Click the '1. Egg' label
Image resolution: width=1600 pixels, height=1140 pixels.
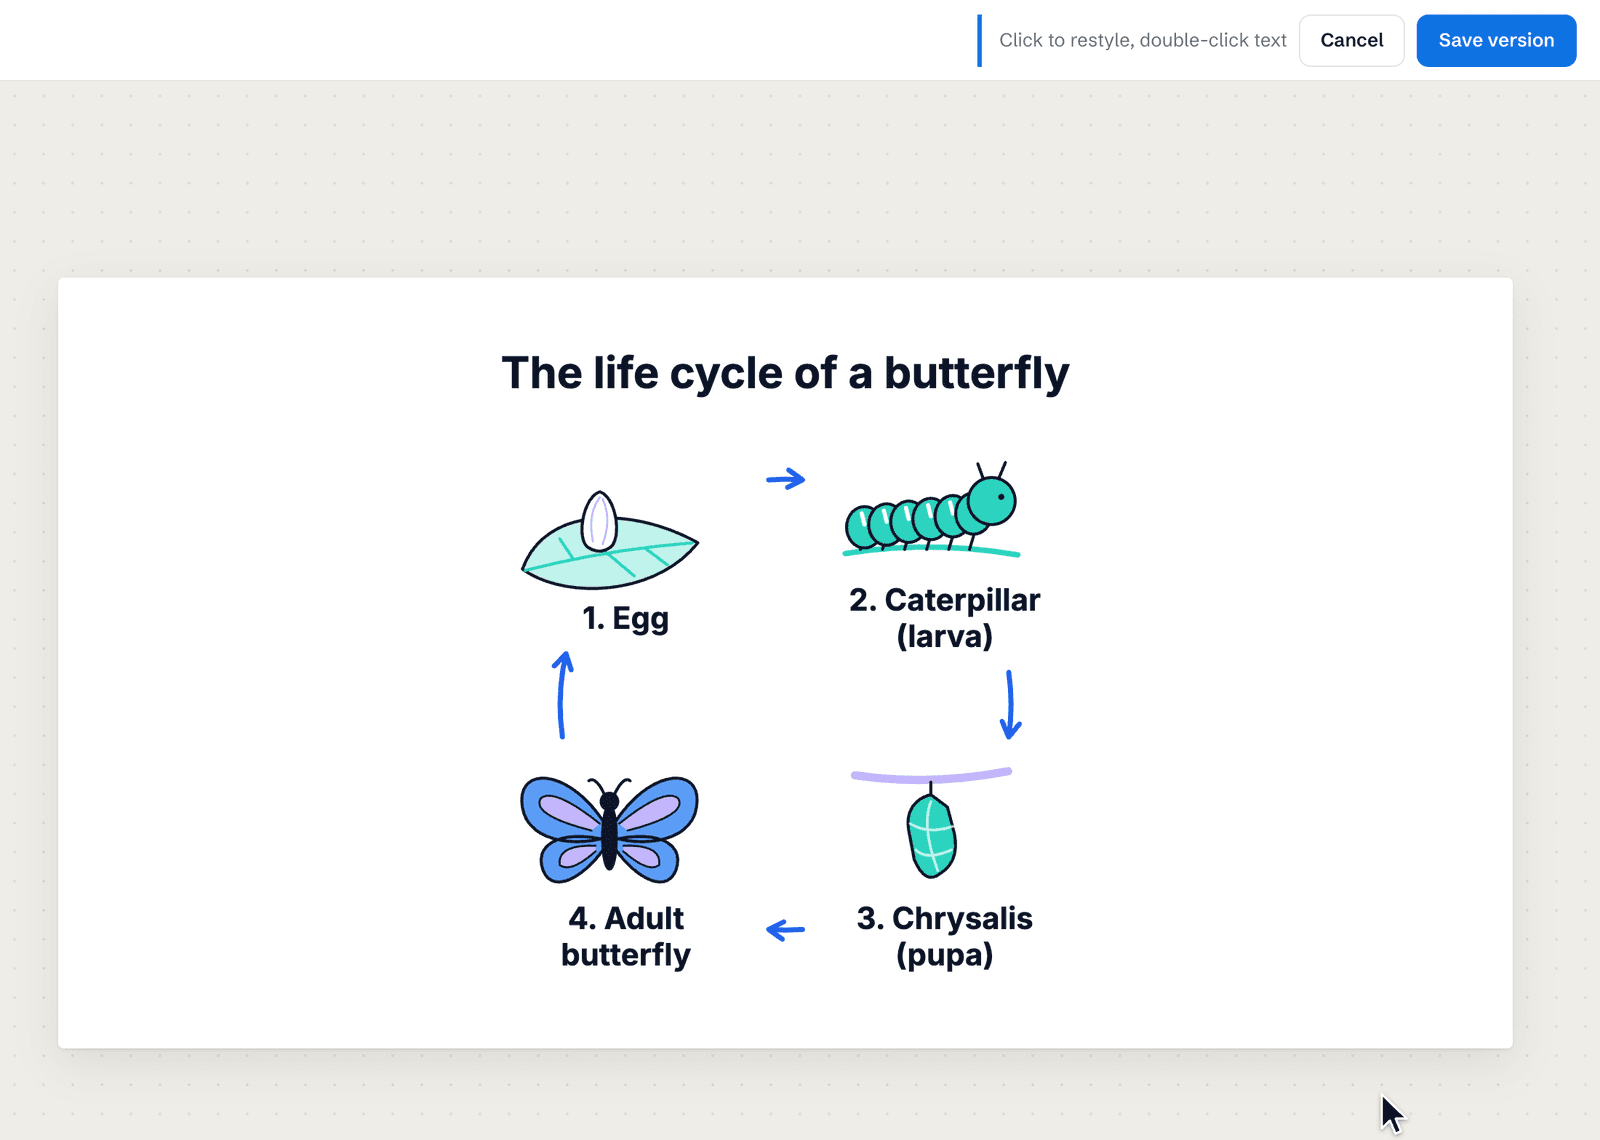coord(626,619)
